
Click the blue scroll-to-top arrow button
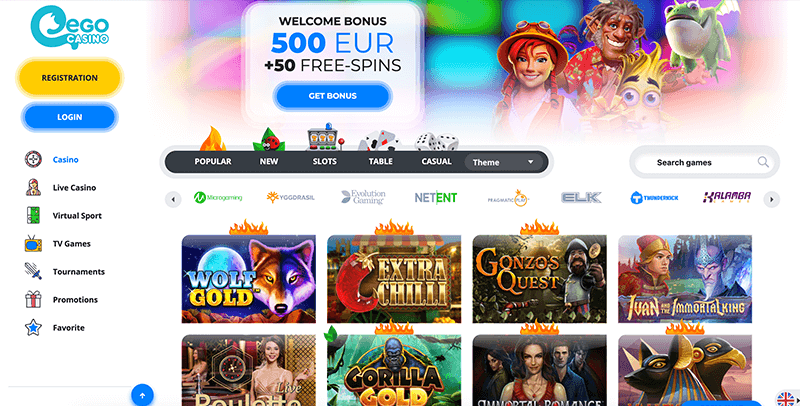[x=142, y=395]
